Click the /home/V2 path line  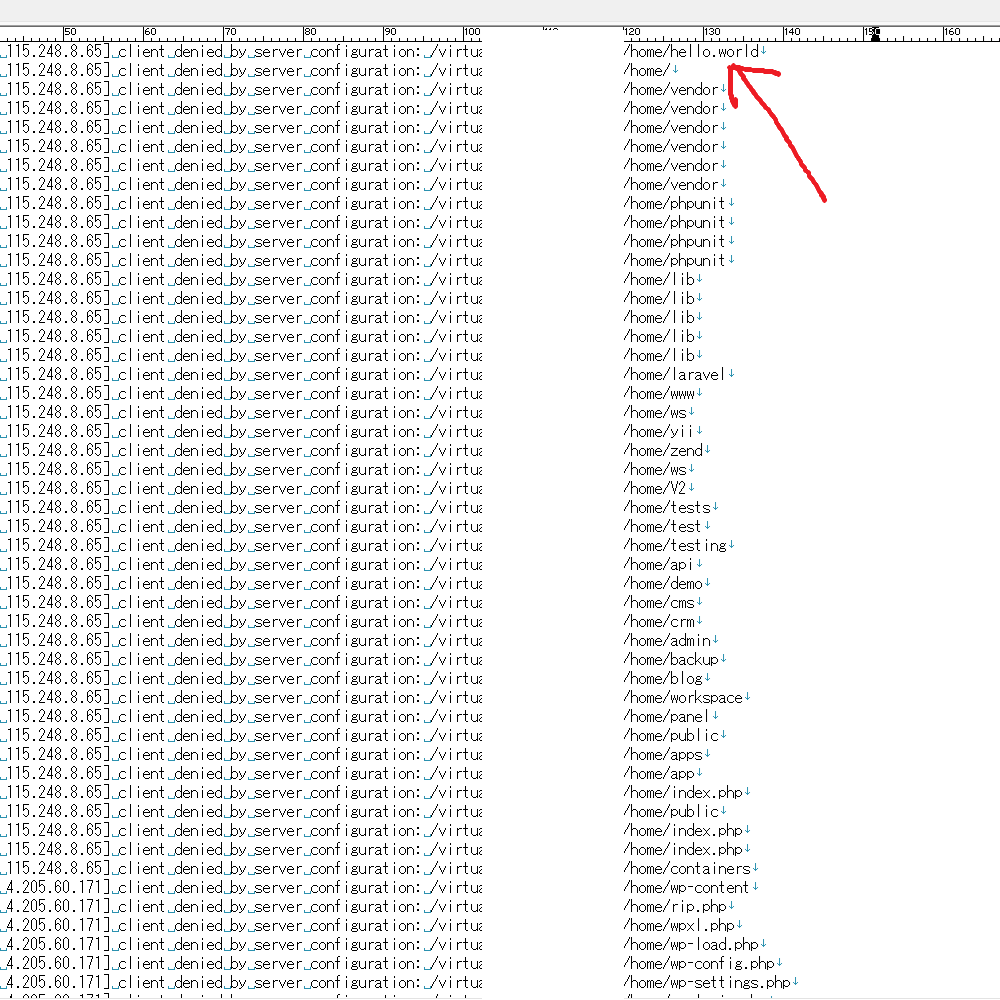[654, 489]
